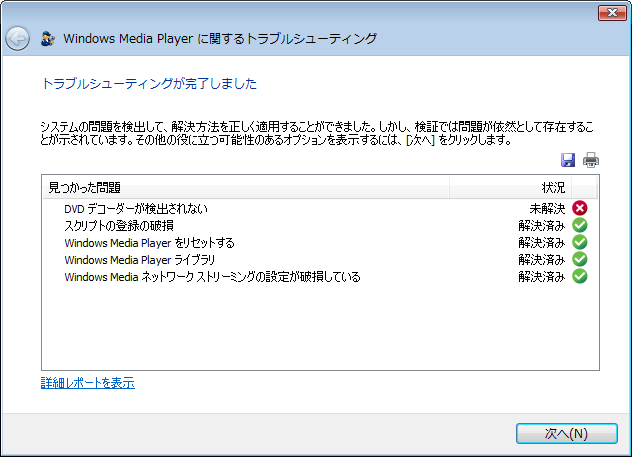Close the troubleshooting window
Screen dimensions: 632x457
click(612, 13)
